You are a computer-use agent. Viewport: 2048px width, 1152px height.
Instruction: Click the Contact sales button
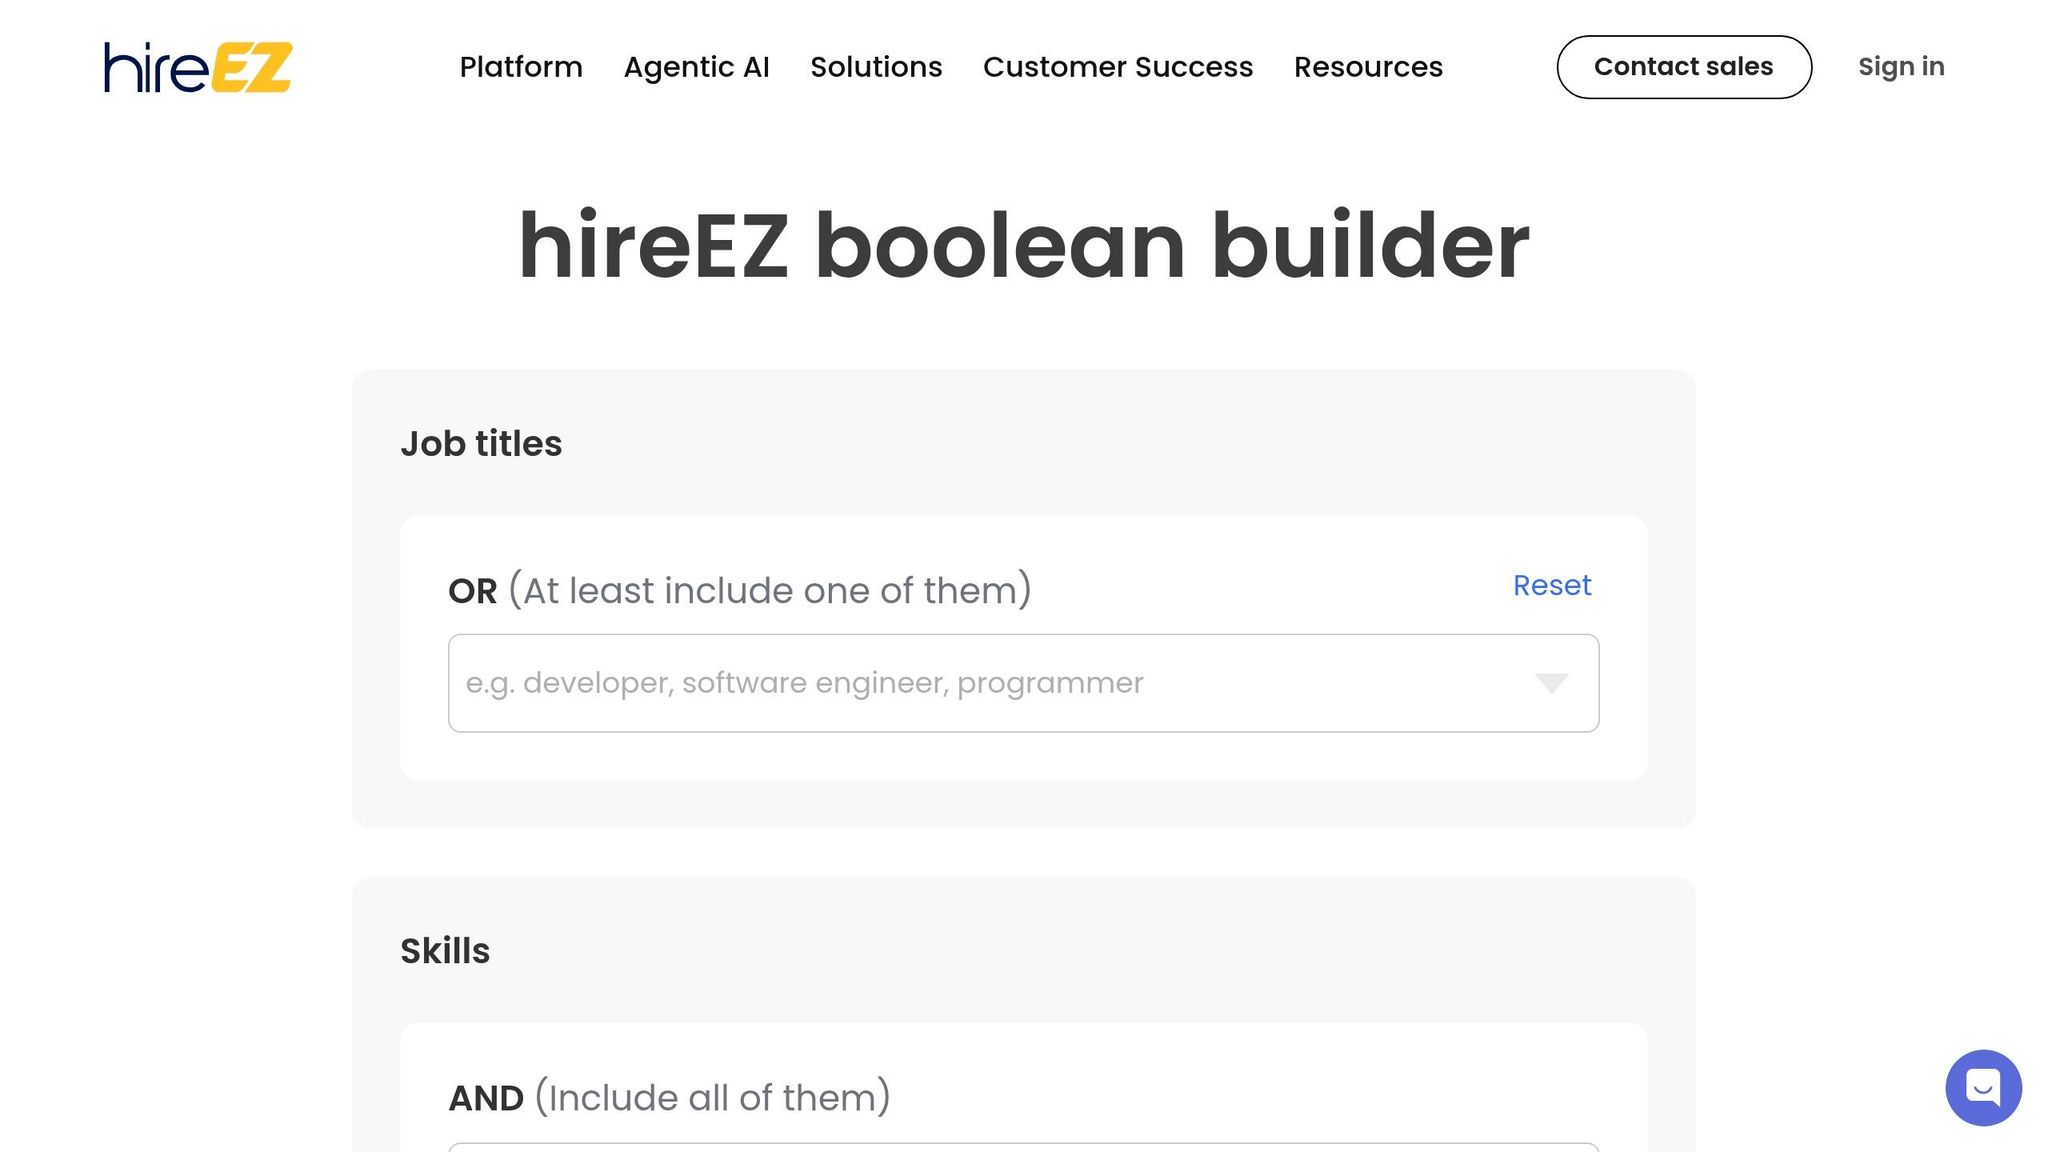click(1683, 66)
